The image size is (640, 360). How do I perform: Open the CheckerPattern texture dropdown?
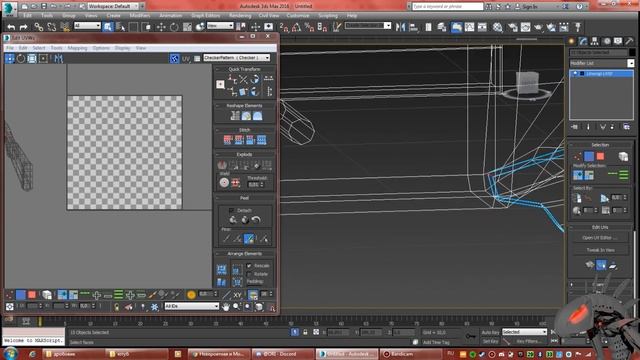237,58
